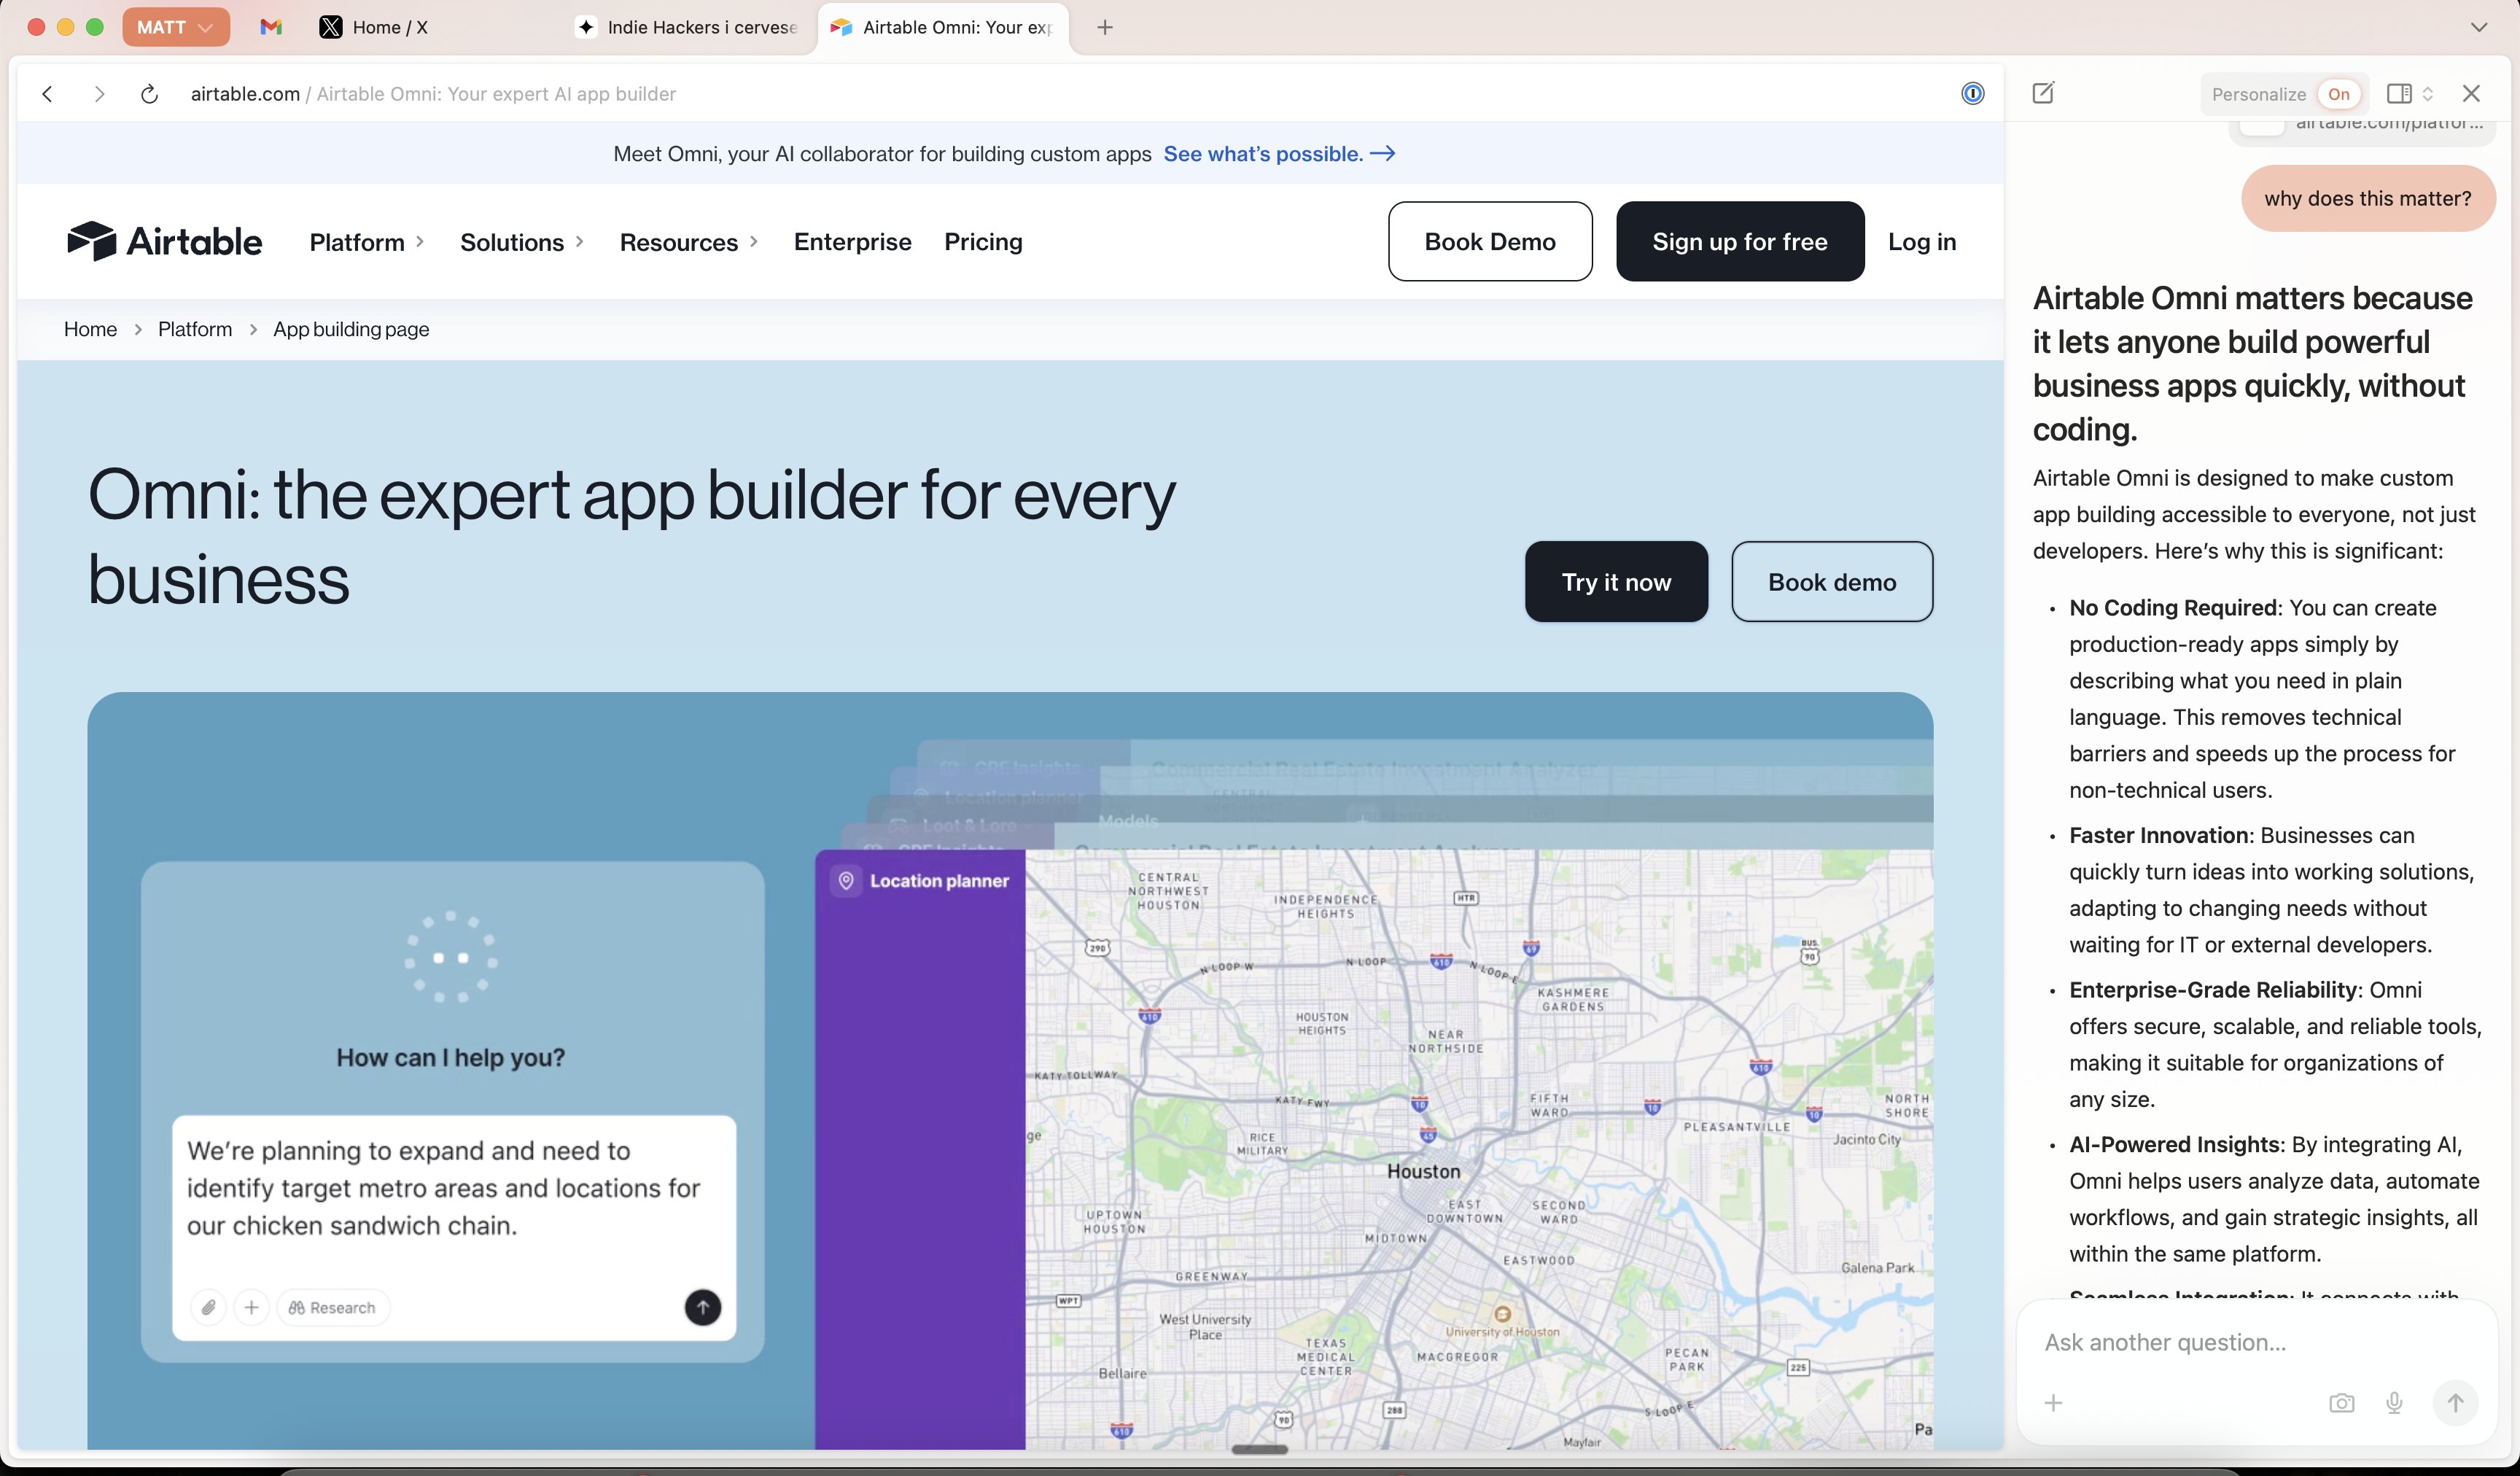Open the Enterprise nav item
This screenshot has width=2520, height=1476.
coord(852,242)
